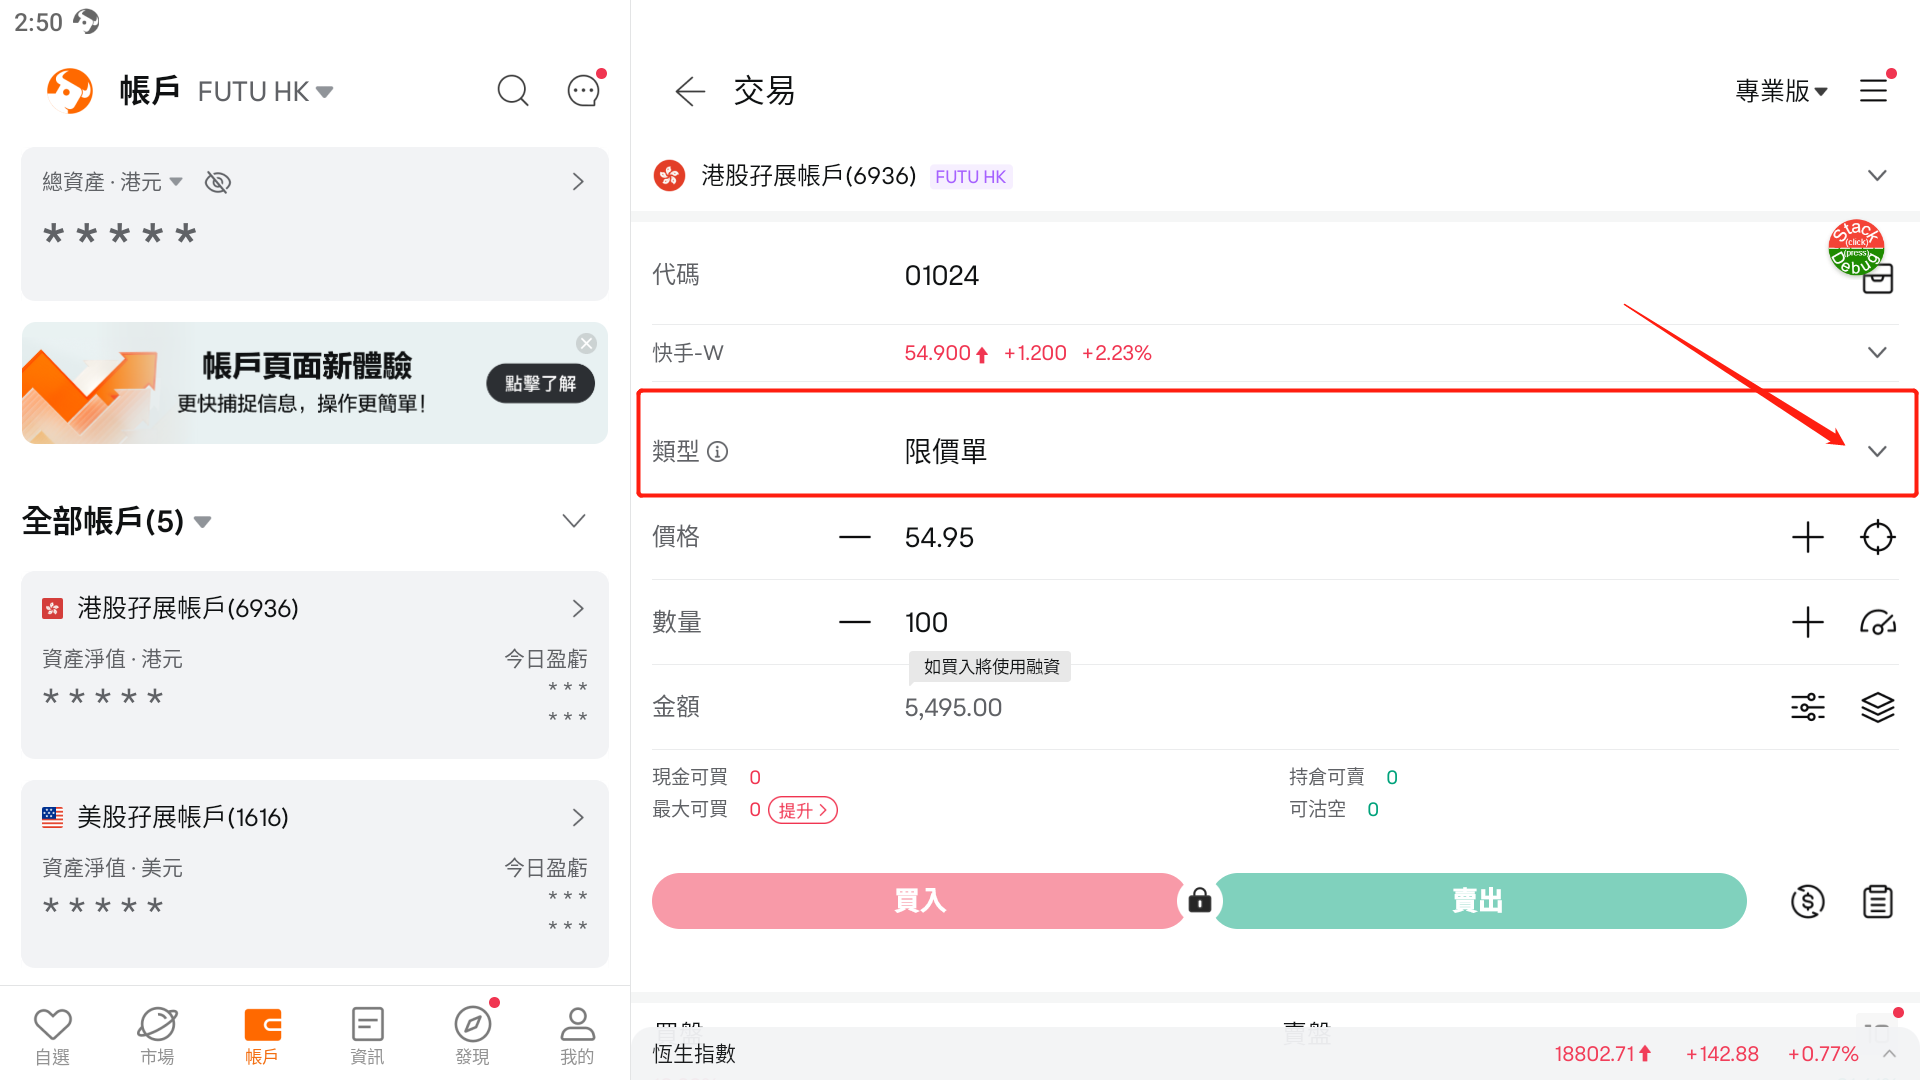
Task: Switch to 我的 profile tab
Action: coord(577,1036)
